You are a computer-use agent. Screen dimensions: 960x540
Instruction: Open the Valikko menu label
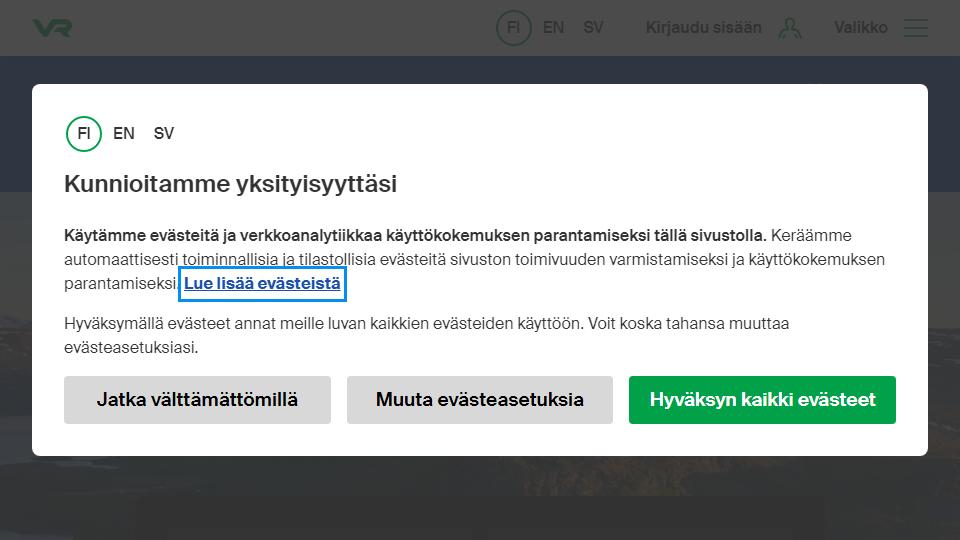click(x=861, y=28)
